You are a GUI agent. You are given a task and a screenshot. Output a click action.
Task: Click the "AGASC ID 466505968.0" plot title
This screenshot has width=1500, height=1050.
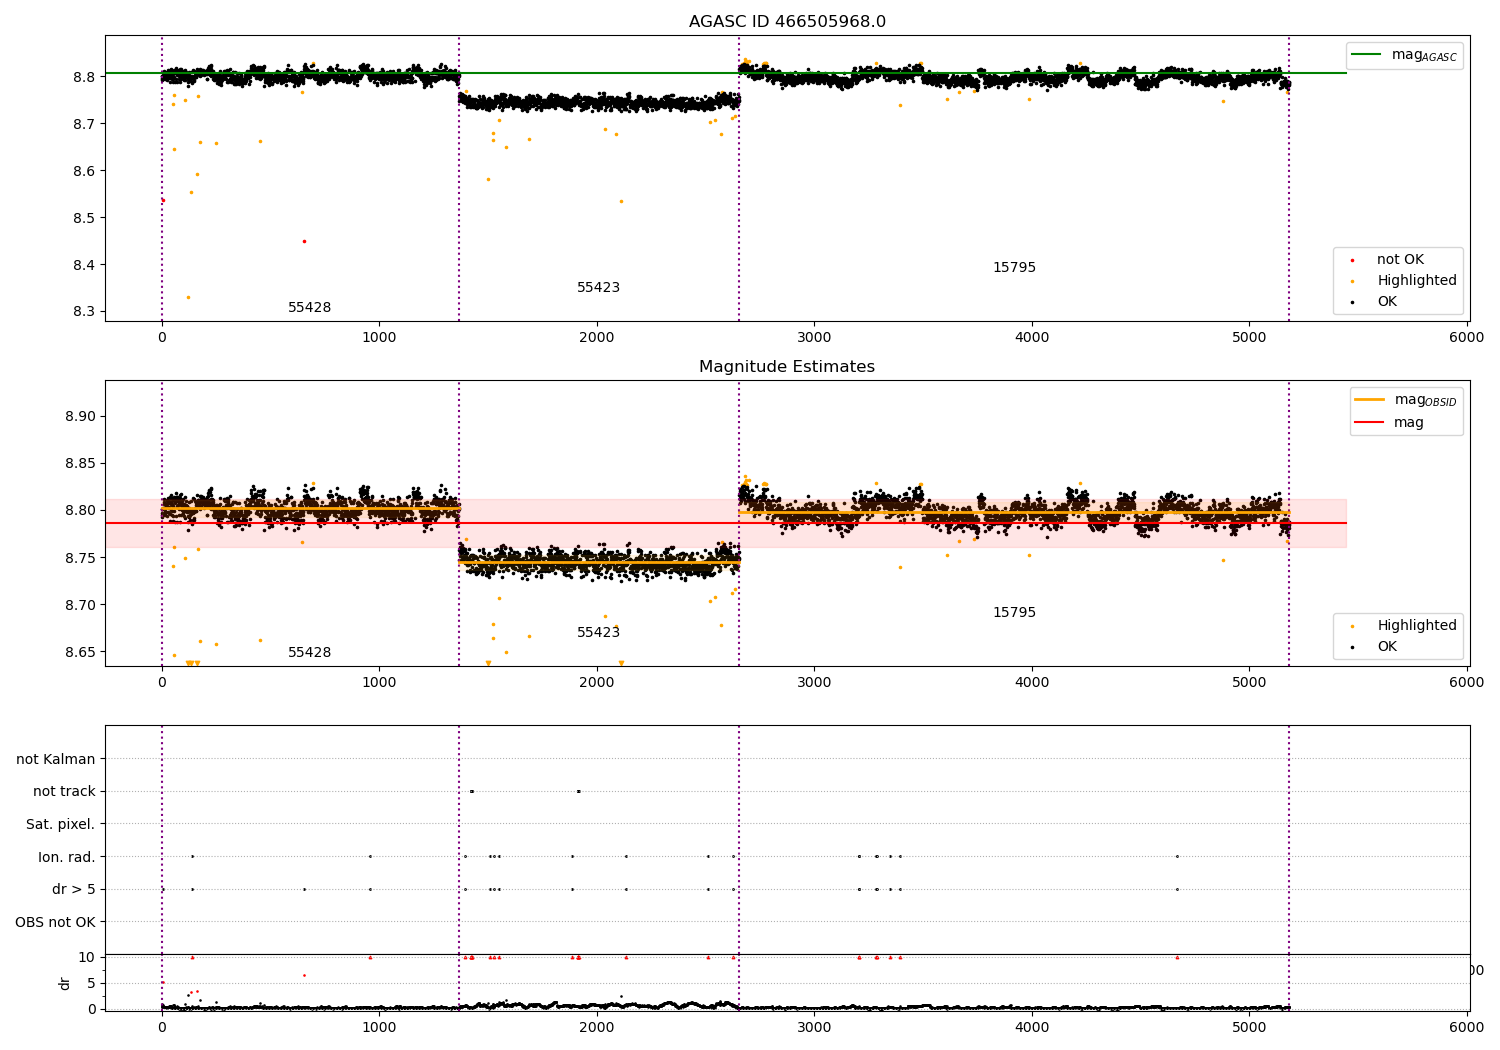787,22
